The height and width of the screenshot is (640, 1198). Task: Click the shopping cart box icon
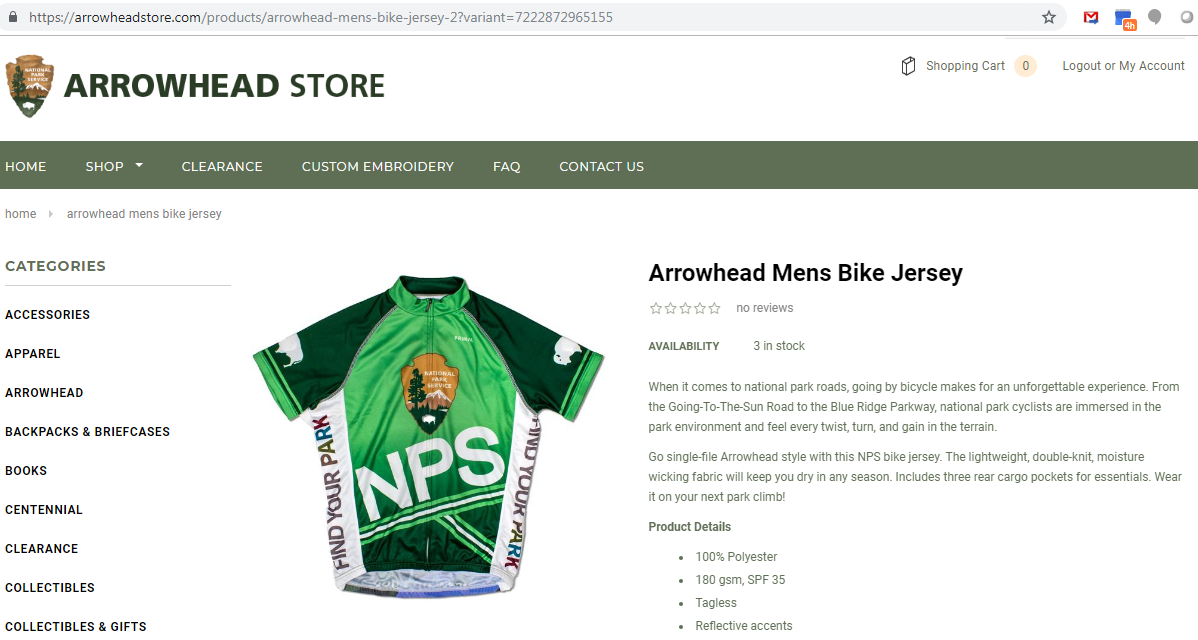[x=908, y=66]
